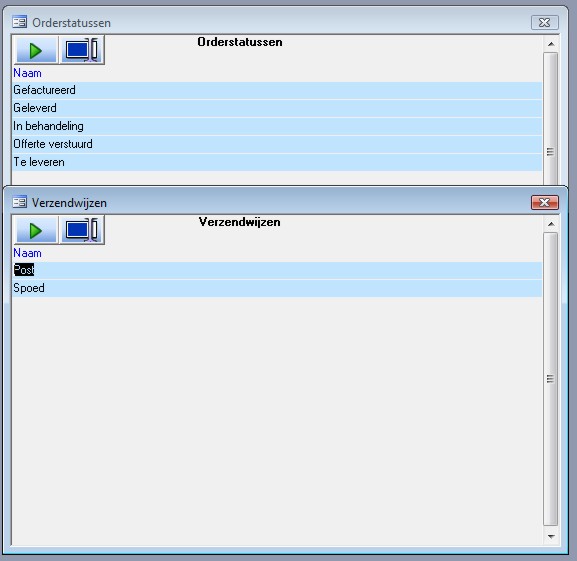Select the In behandeling row
The height and width of the screenshot is (561, 577).
coord(277,126)
